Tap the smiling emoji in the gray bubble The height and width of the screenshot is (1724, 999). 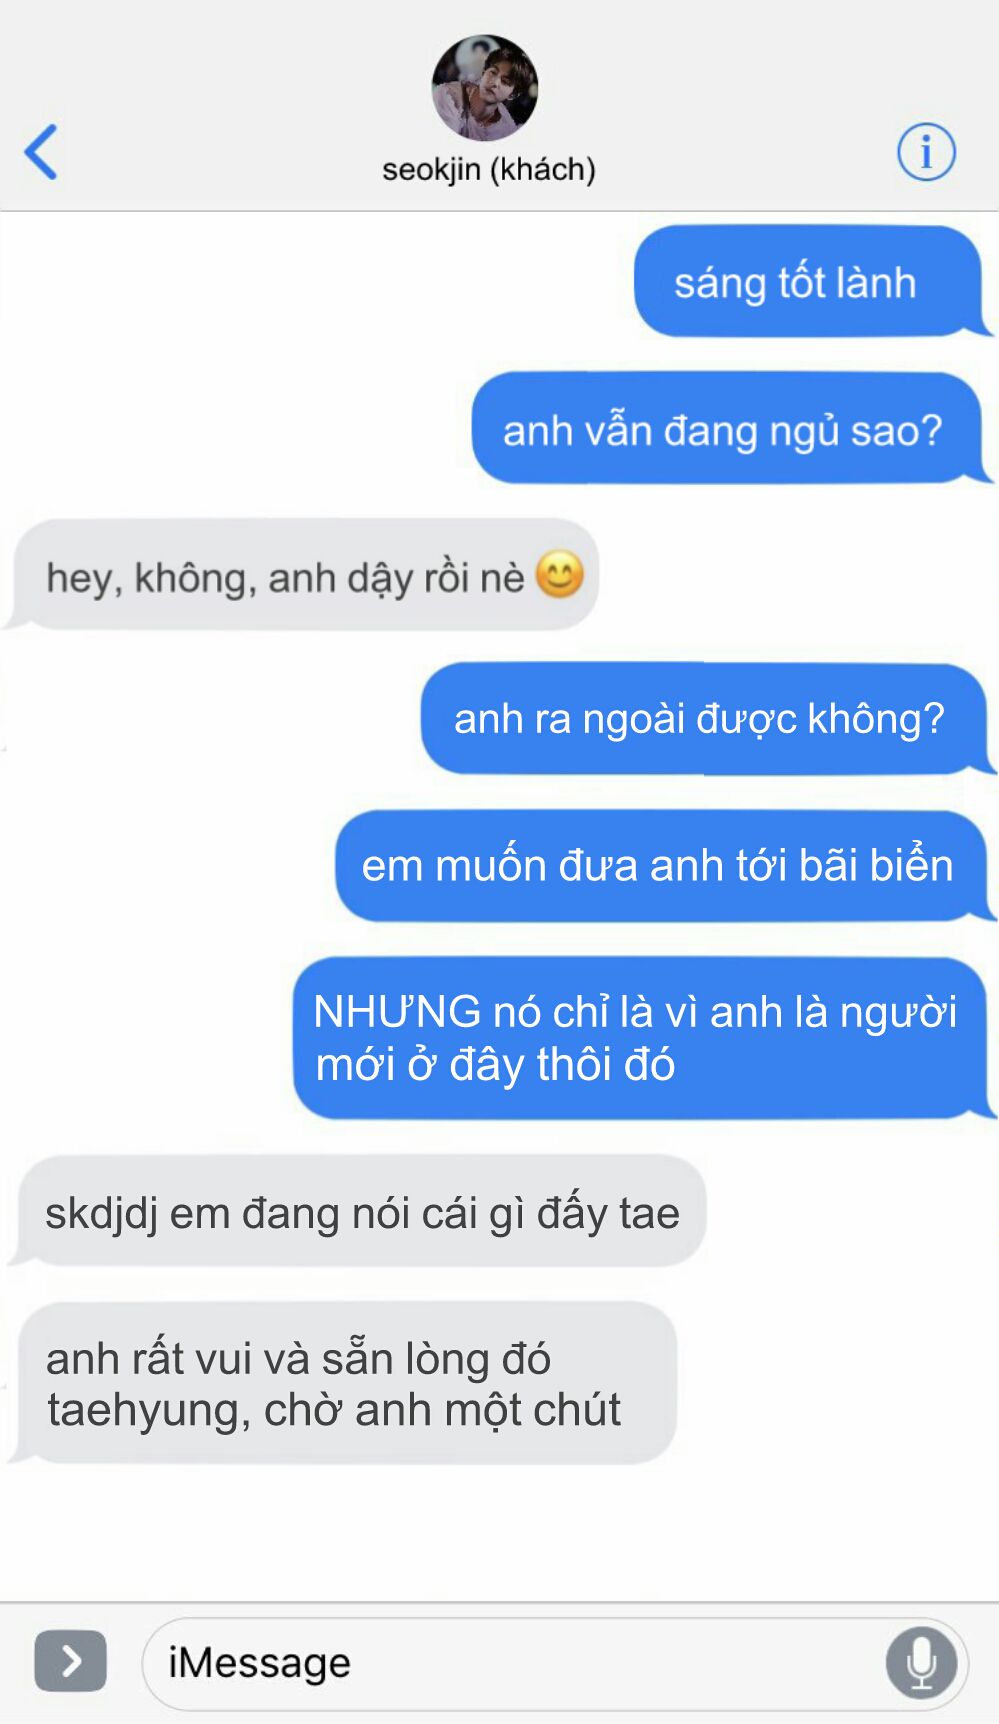(x=560, y=575)
